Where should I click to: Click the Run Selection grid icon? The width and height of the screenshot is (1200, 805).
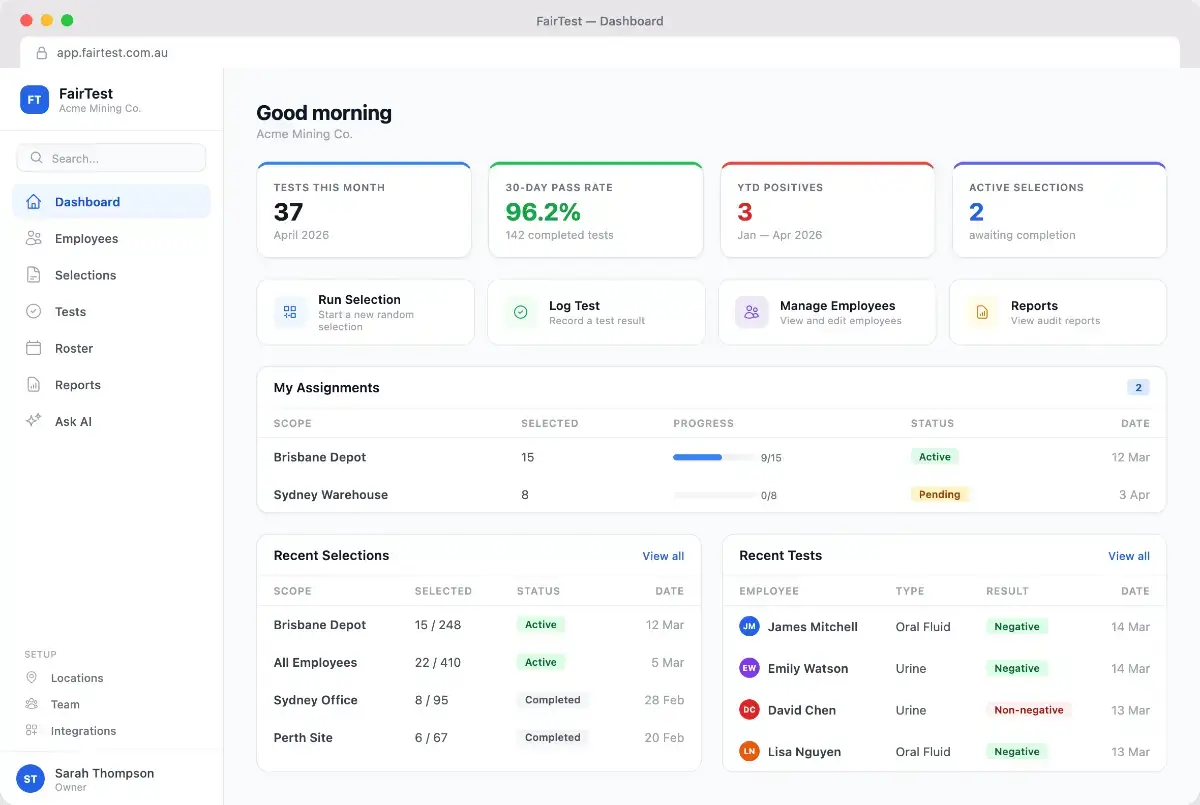coord(290,312)
